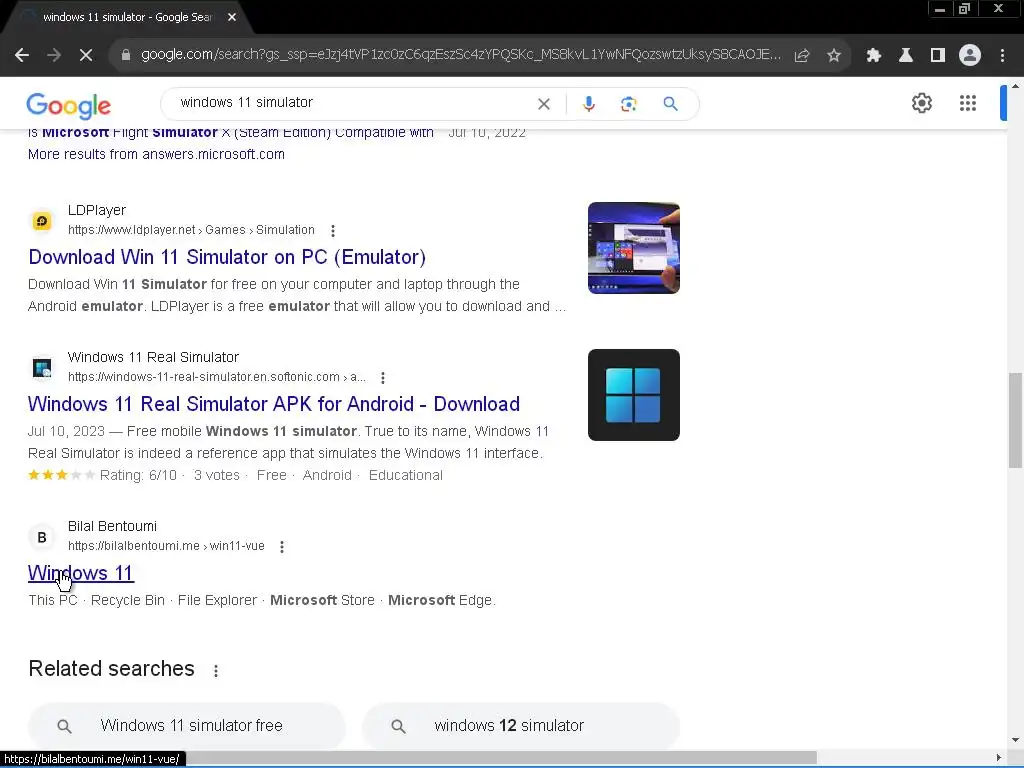This screenshot has width=1024, height=768.
Task: Select the windows 11 simulator tab
Action: point(128,17)
